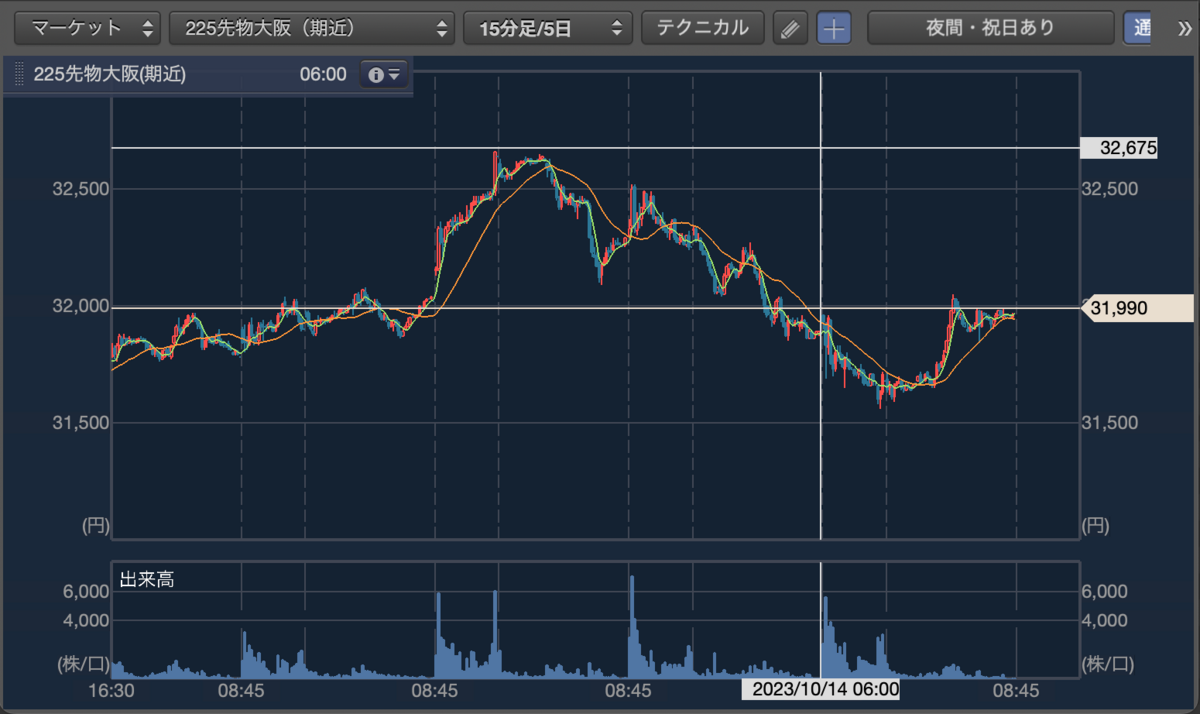Click the rightmost 08:45 time axis label
Image resolution: width=1200 pixels, height=714 pixels.
pos(1016,689)
